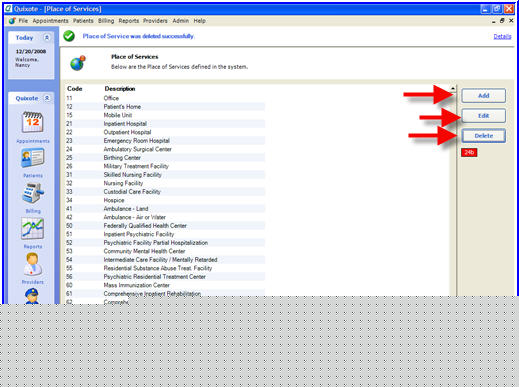Select Psychiatric Residential Treatment Center row

pyautogui.click(x=165, y=277)
